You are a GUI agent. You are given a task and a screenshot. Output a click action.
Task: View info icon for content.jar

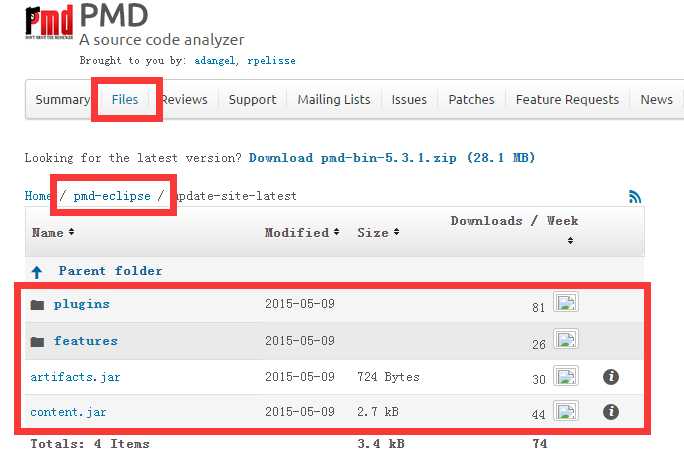[x=611, y=412]
